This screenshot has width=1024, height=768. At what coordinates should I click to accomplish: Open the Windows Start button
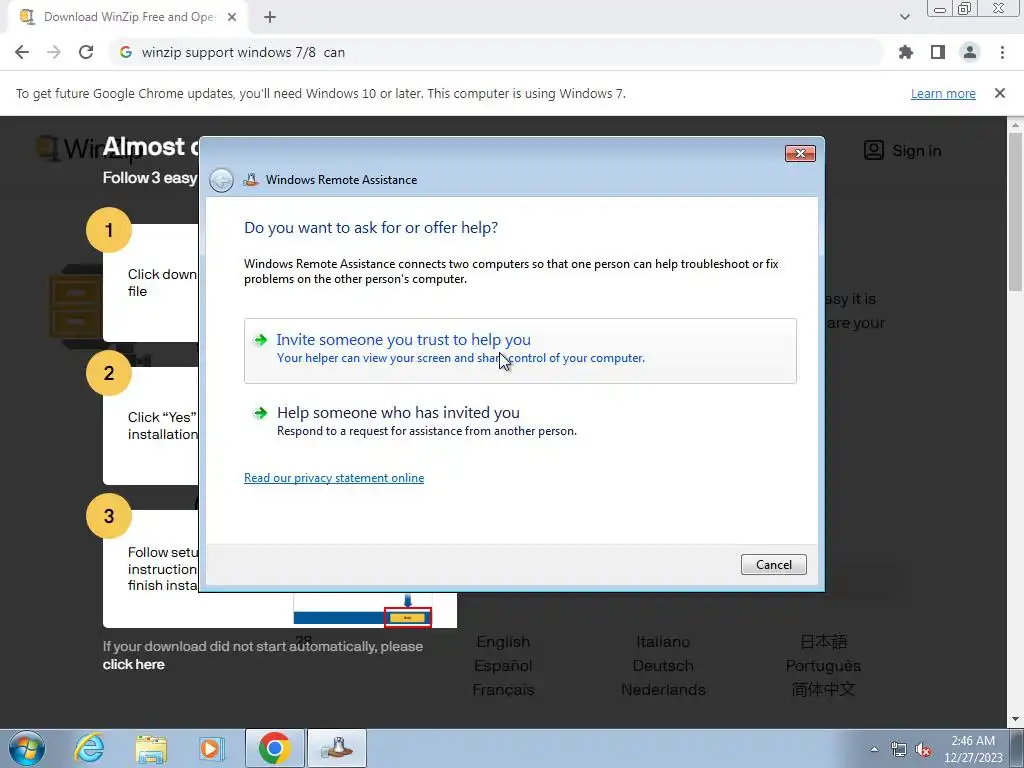coord(27,748)
